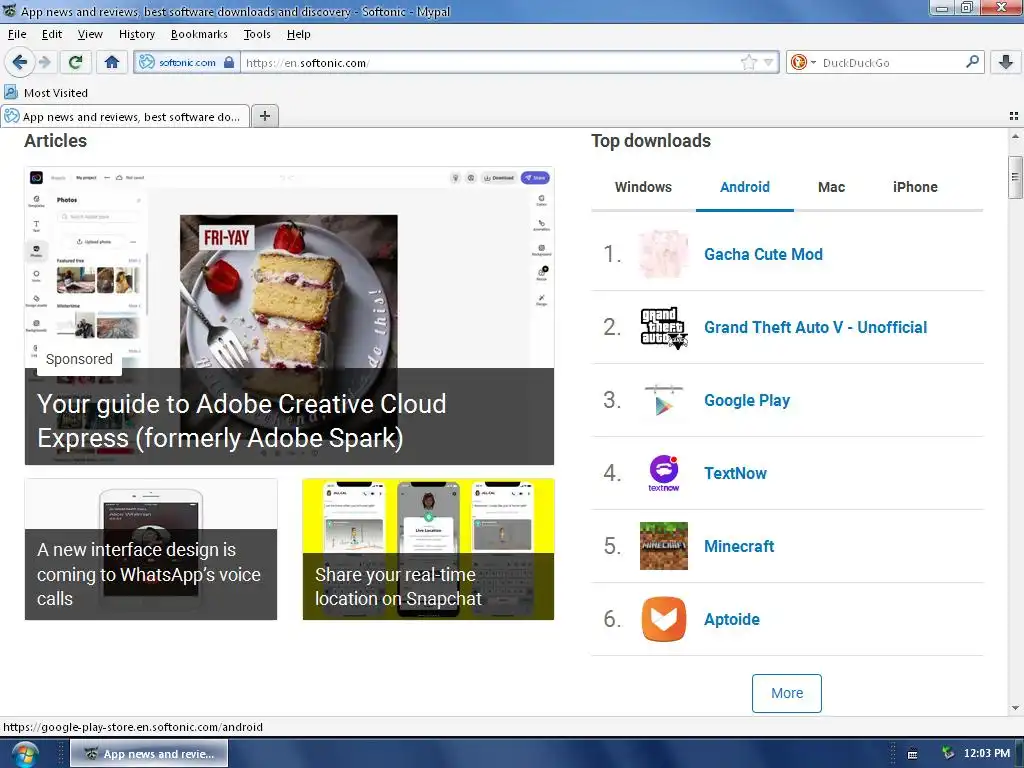The image size is (1024, 768).
Task: Click the padlock security icon
Action: pos(229,63)
